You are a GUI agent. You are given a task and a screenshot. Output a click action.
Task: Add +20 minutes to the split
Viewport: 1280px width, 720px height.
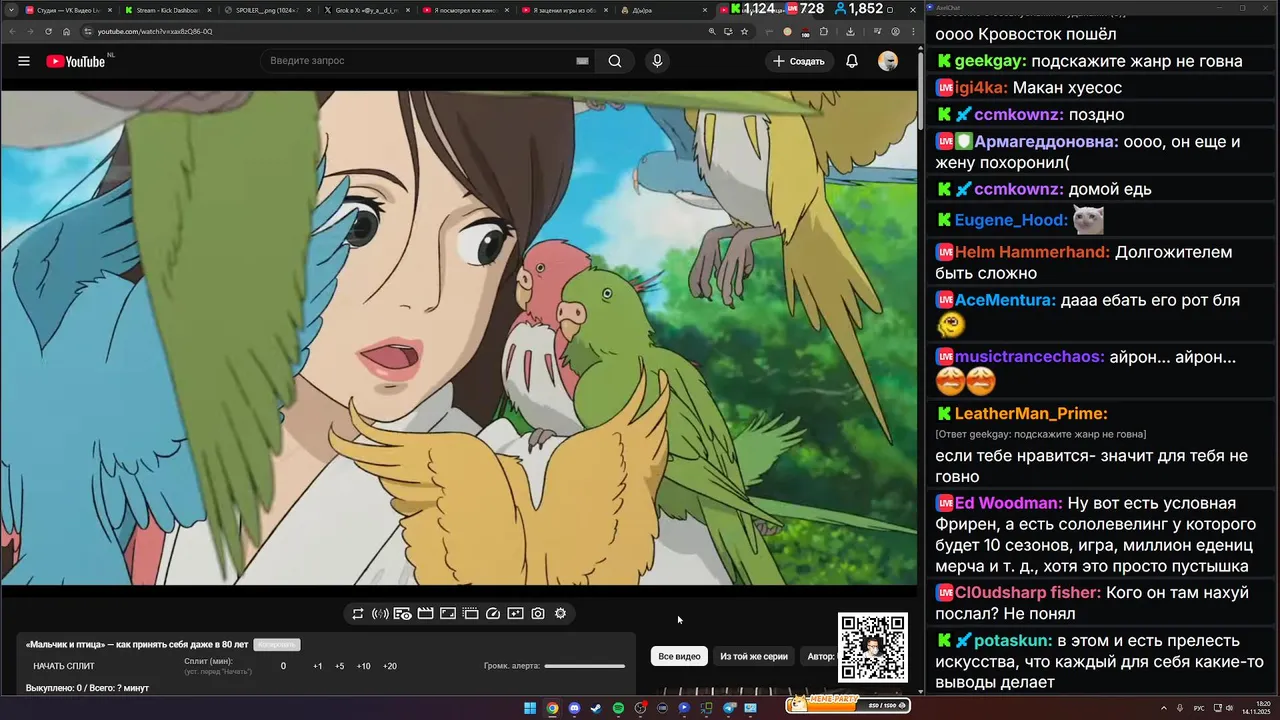point(390,666)
